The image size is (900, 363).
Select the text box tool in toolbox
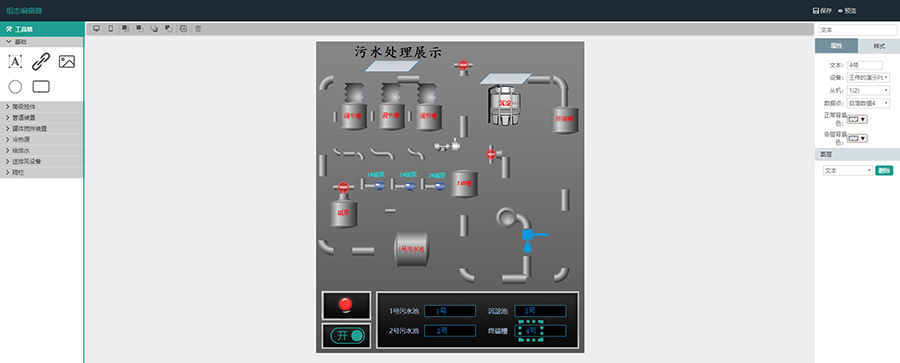click(15, 61)
